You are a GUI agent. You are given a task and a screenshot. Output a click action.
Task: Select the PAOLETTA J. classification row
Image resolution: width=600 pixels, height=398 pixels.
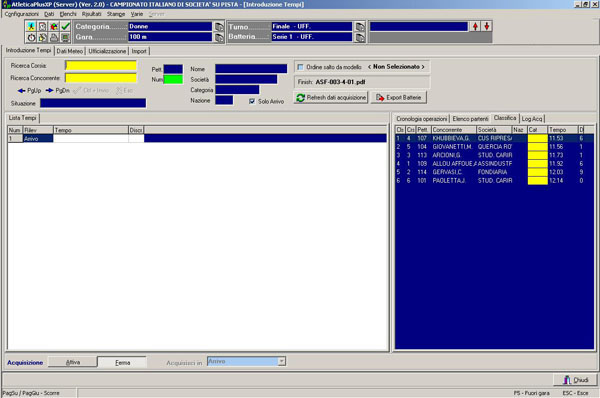pos(494,180)
